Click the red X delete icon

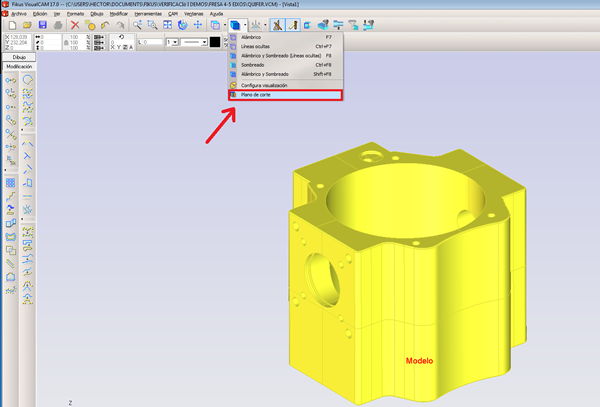point(75,24)
